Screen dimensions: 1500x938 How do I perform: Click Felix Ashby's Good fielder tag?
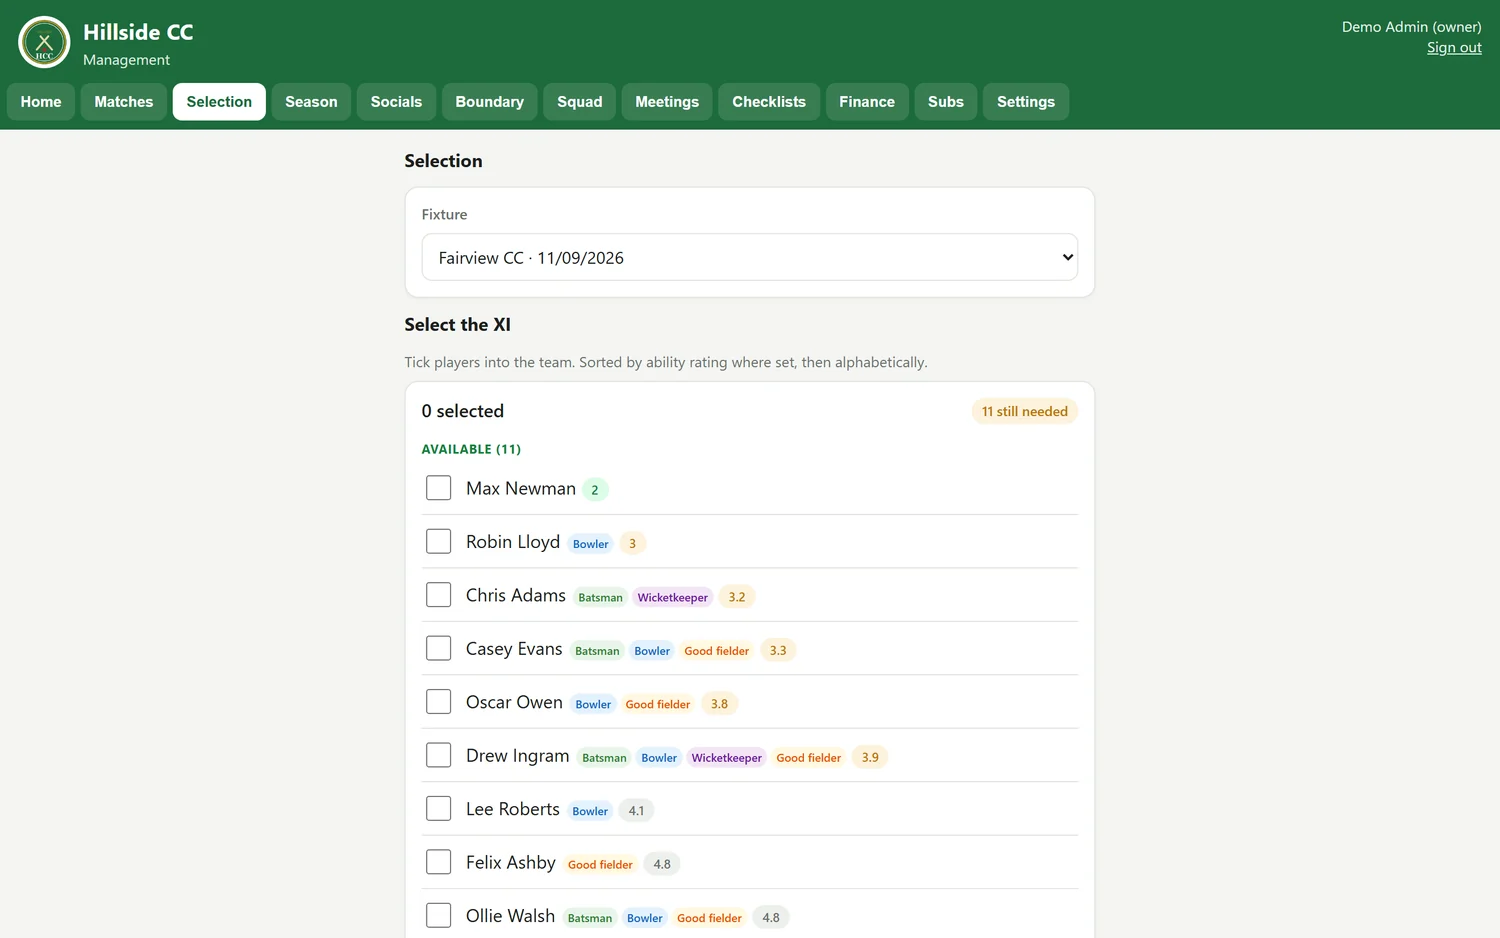tap(600, 865)
